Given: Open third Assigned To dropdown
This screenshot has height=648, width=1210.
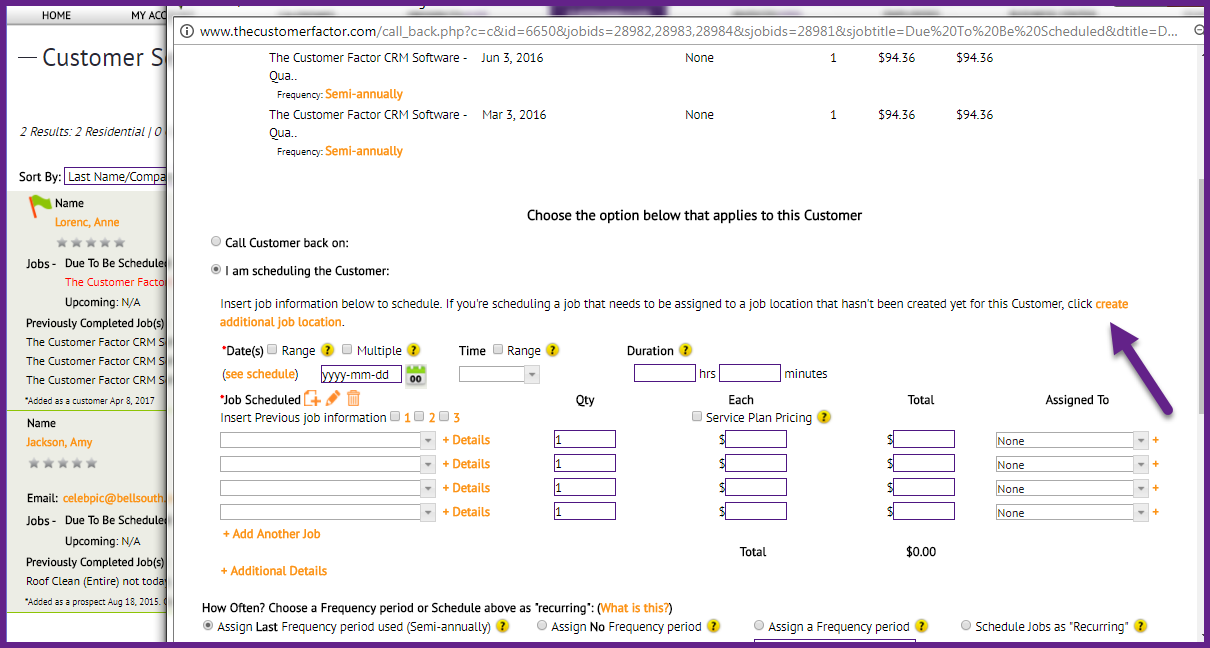Looking at the screenshot, I should (x=1071, y=488).
